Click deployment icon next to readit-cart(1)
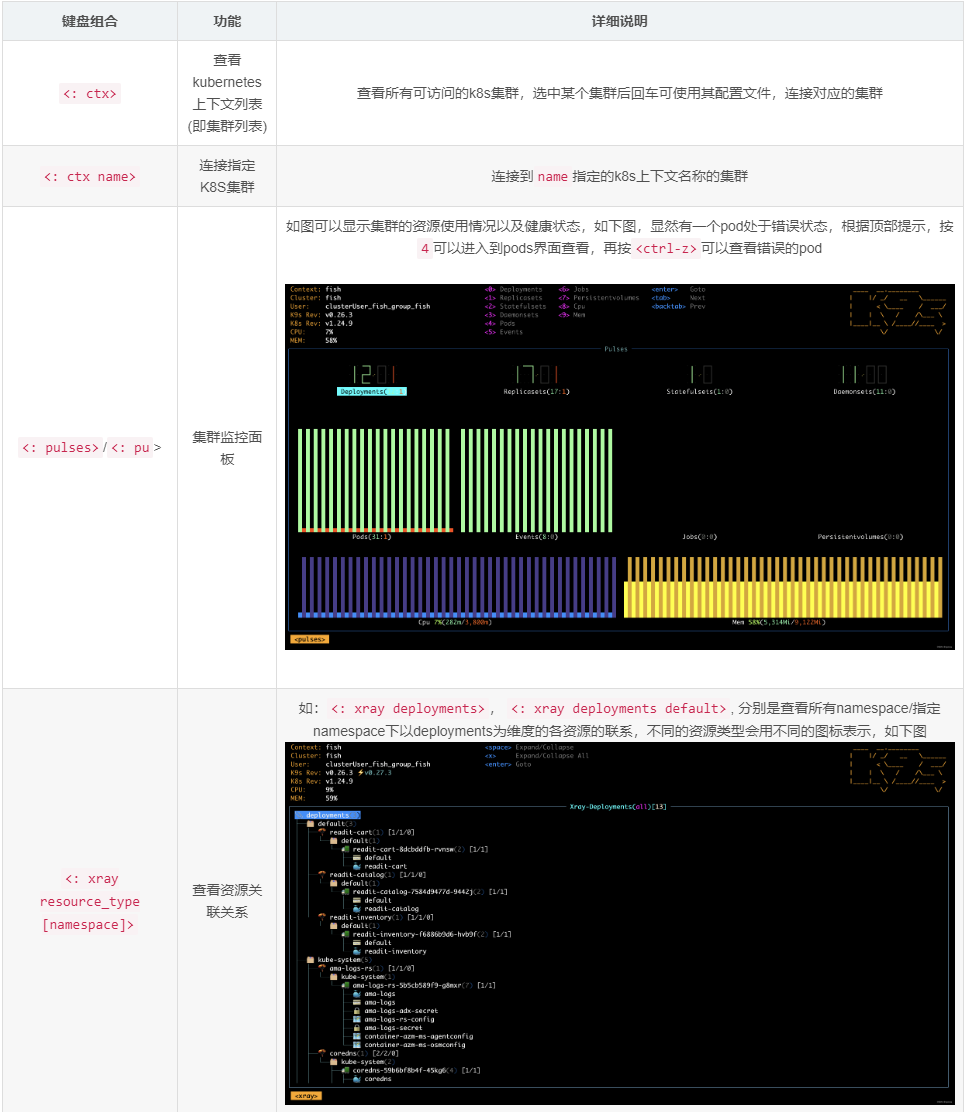965x1112 pixels. point(322,833)
